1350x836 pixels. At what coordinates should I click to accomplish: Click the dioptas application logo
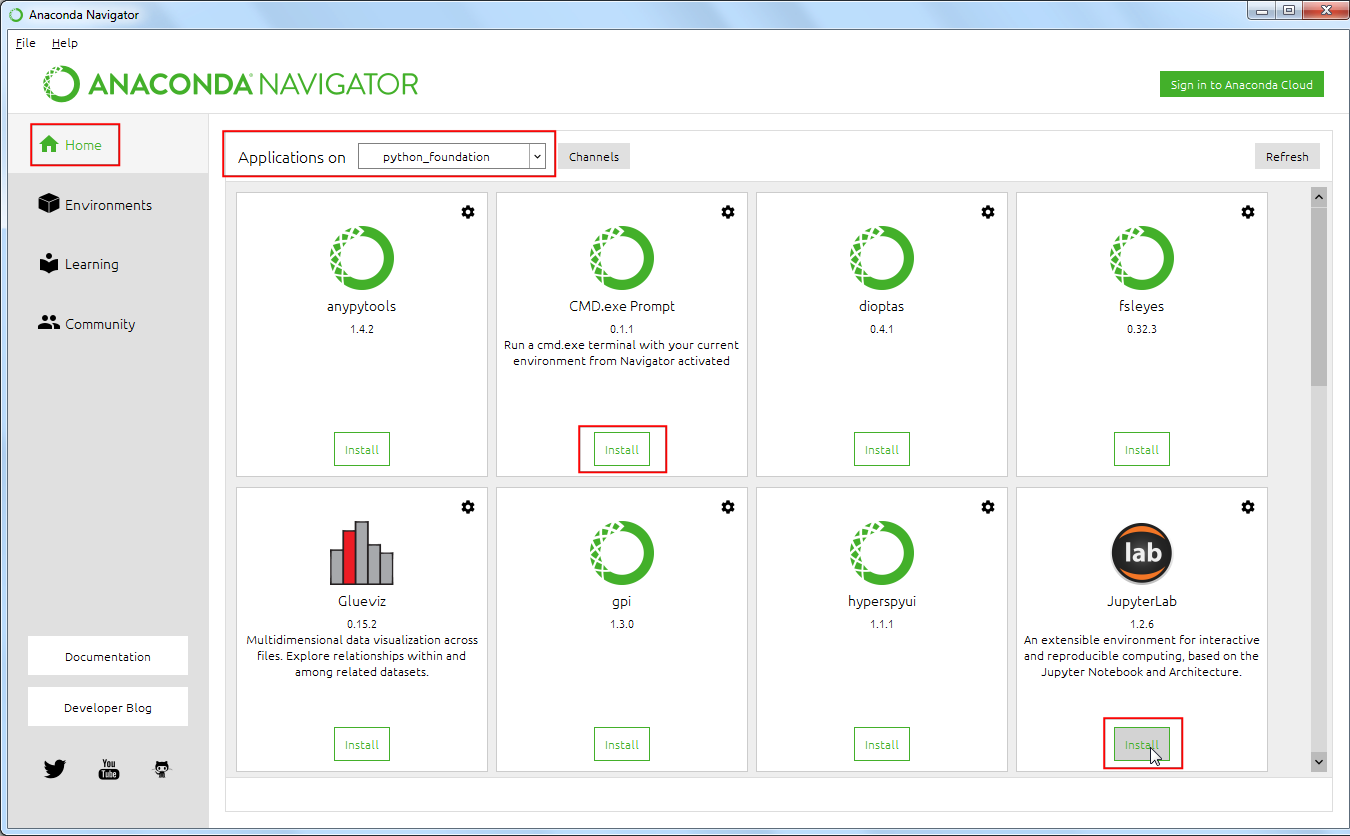[x=882, y=258]
